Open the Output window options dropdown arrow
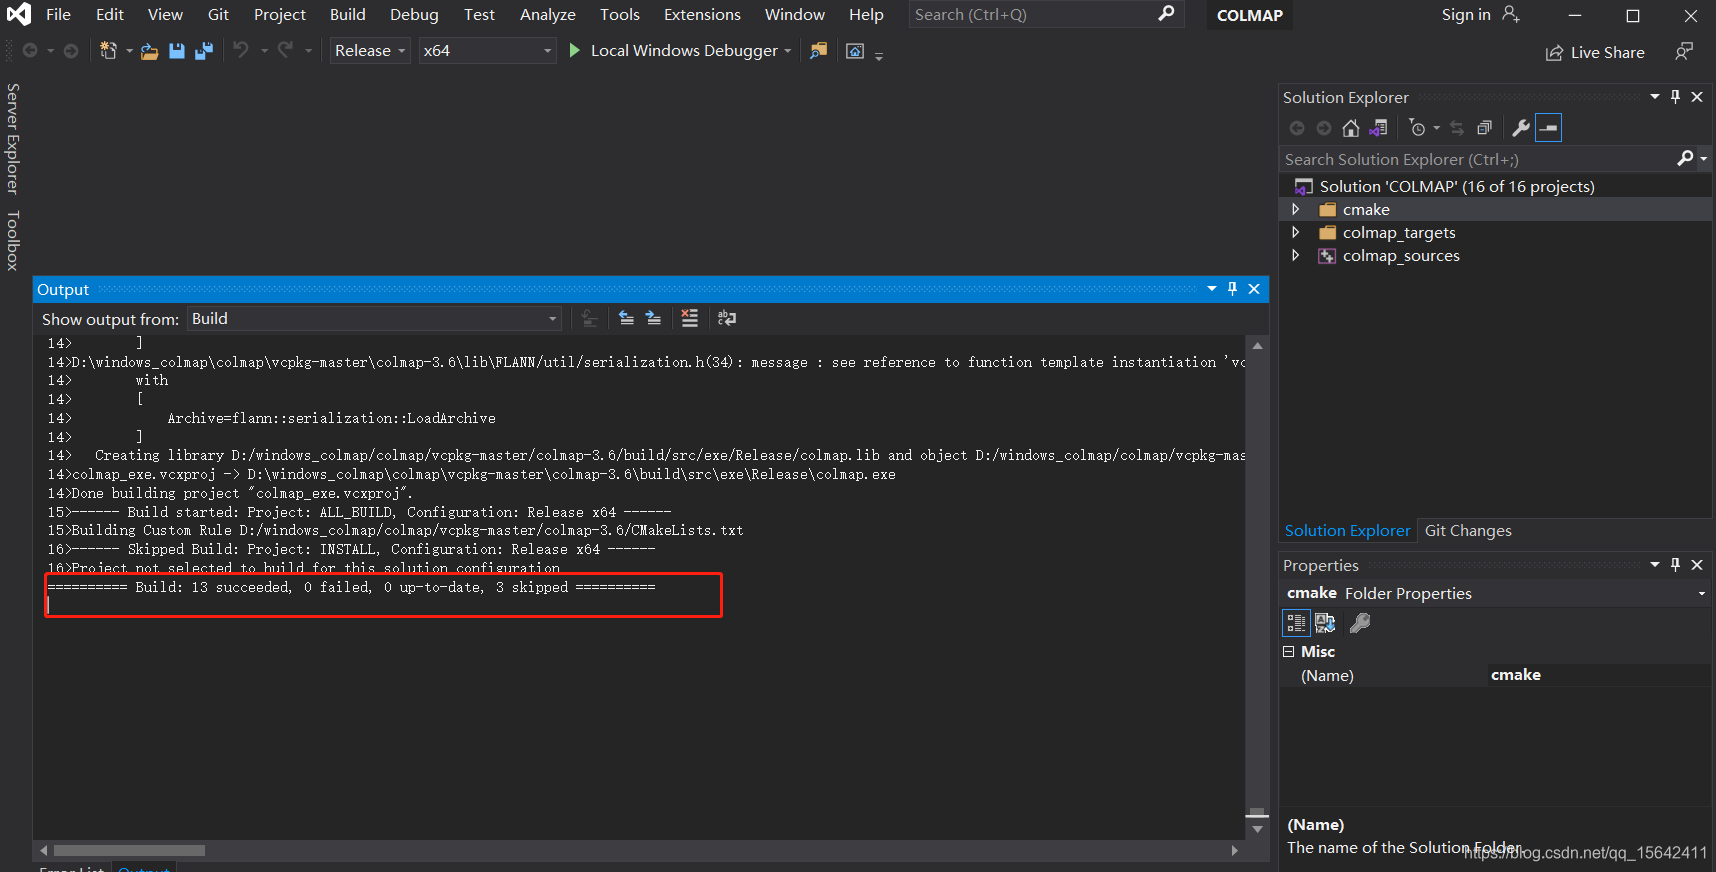 [1212, 288]
